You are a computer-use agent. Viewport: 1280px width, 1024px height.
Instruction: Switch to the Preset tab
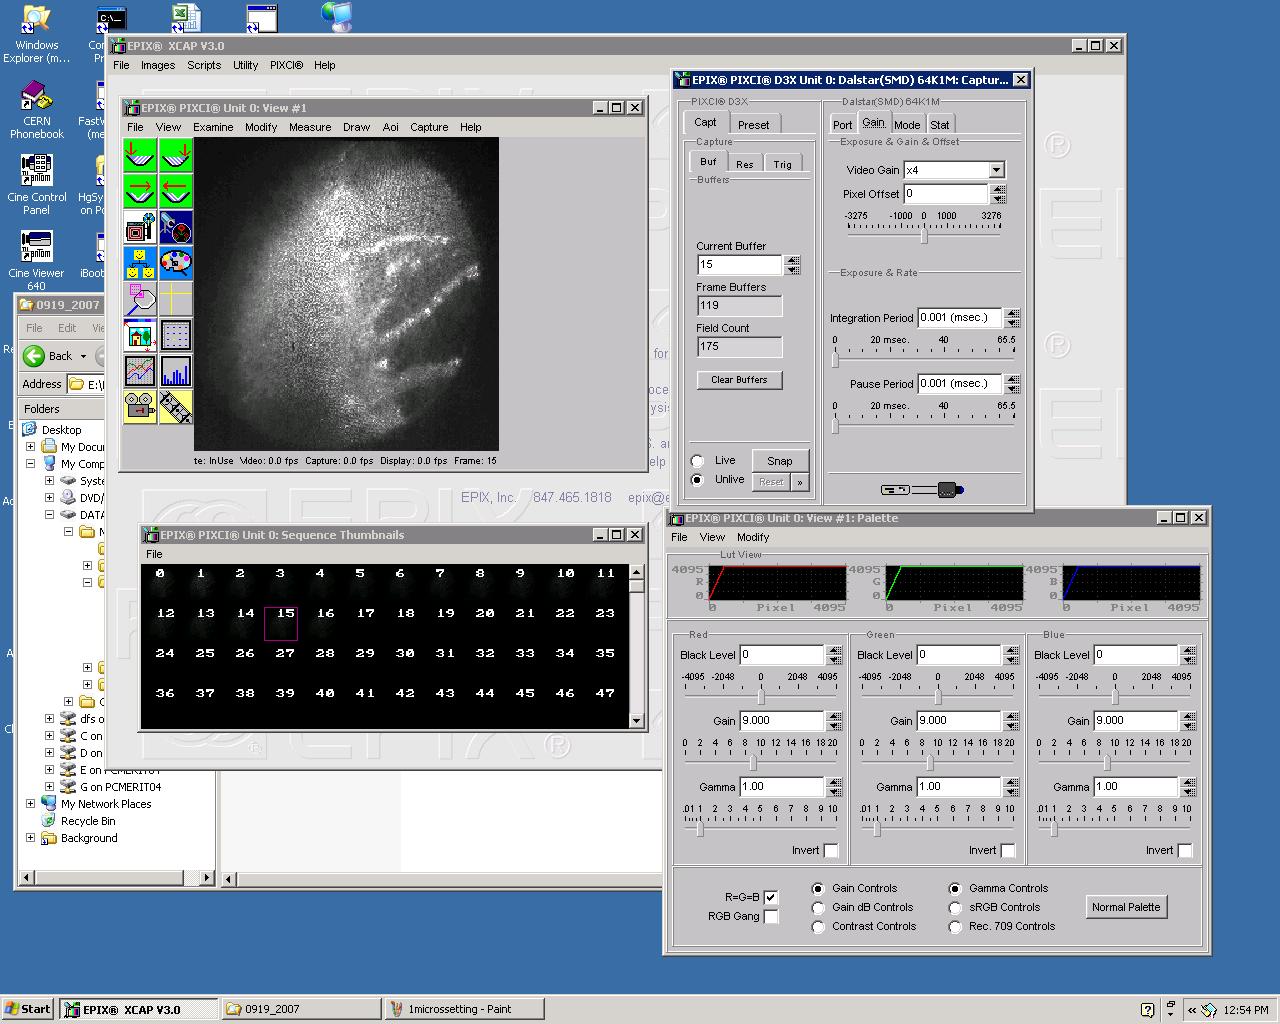[754, 125]
